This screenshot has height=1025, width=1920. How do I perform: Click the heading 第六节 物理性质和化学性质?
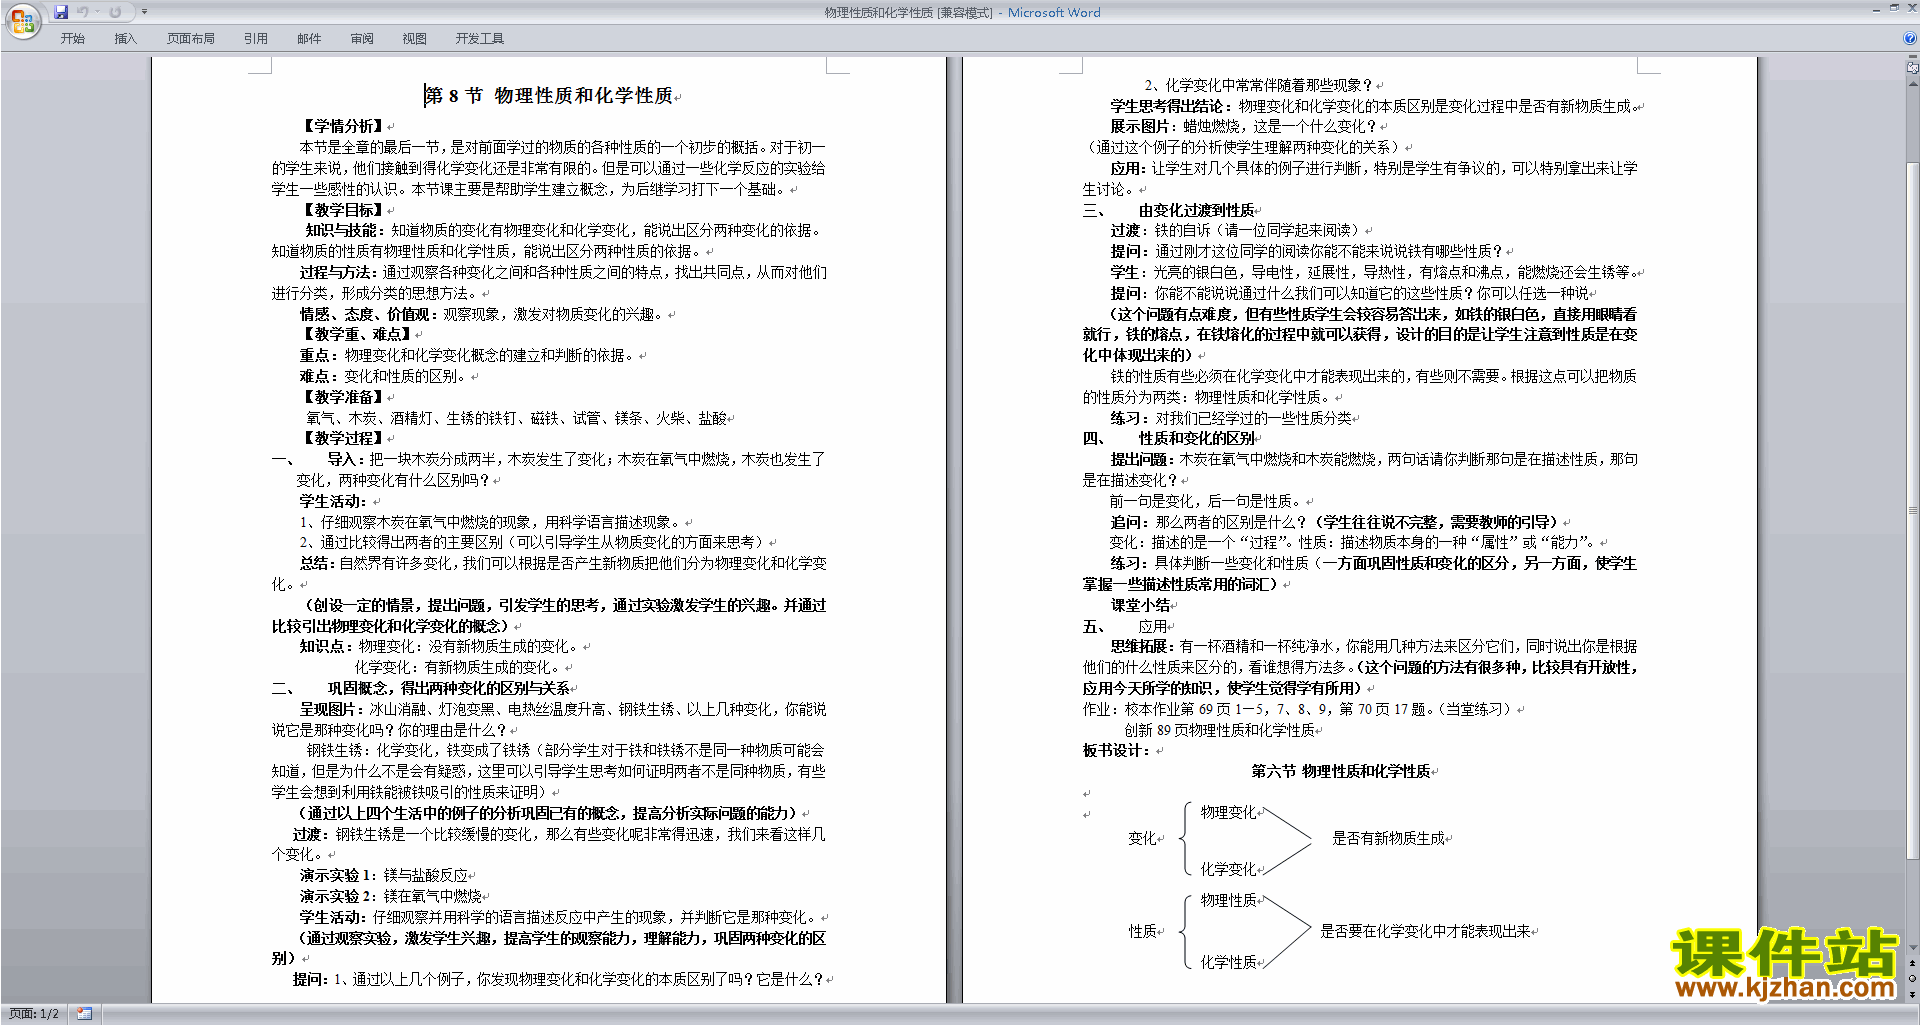(1341, 771)
